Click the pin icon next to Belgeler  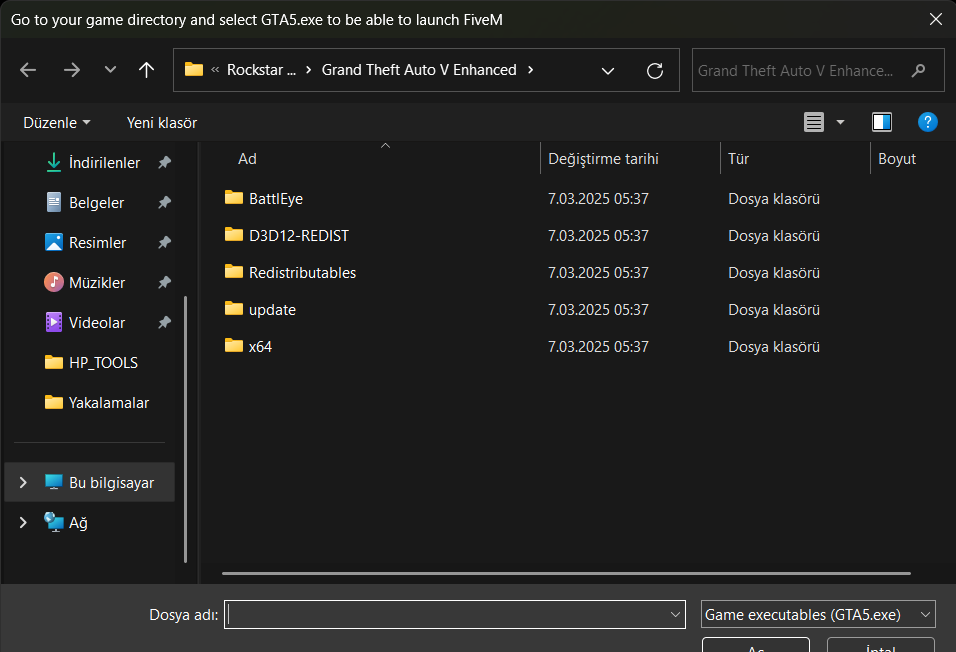[x=164, y=202]
